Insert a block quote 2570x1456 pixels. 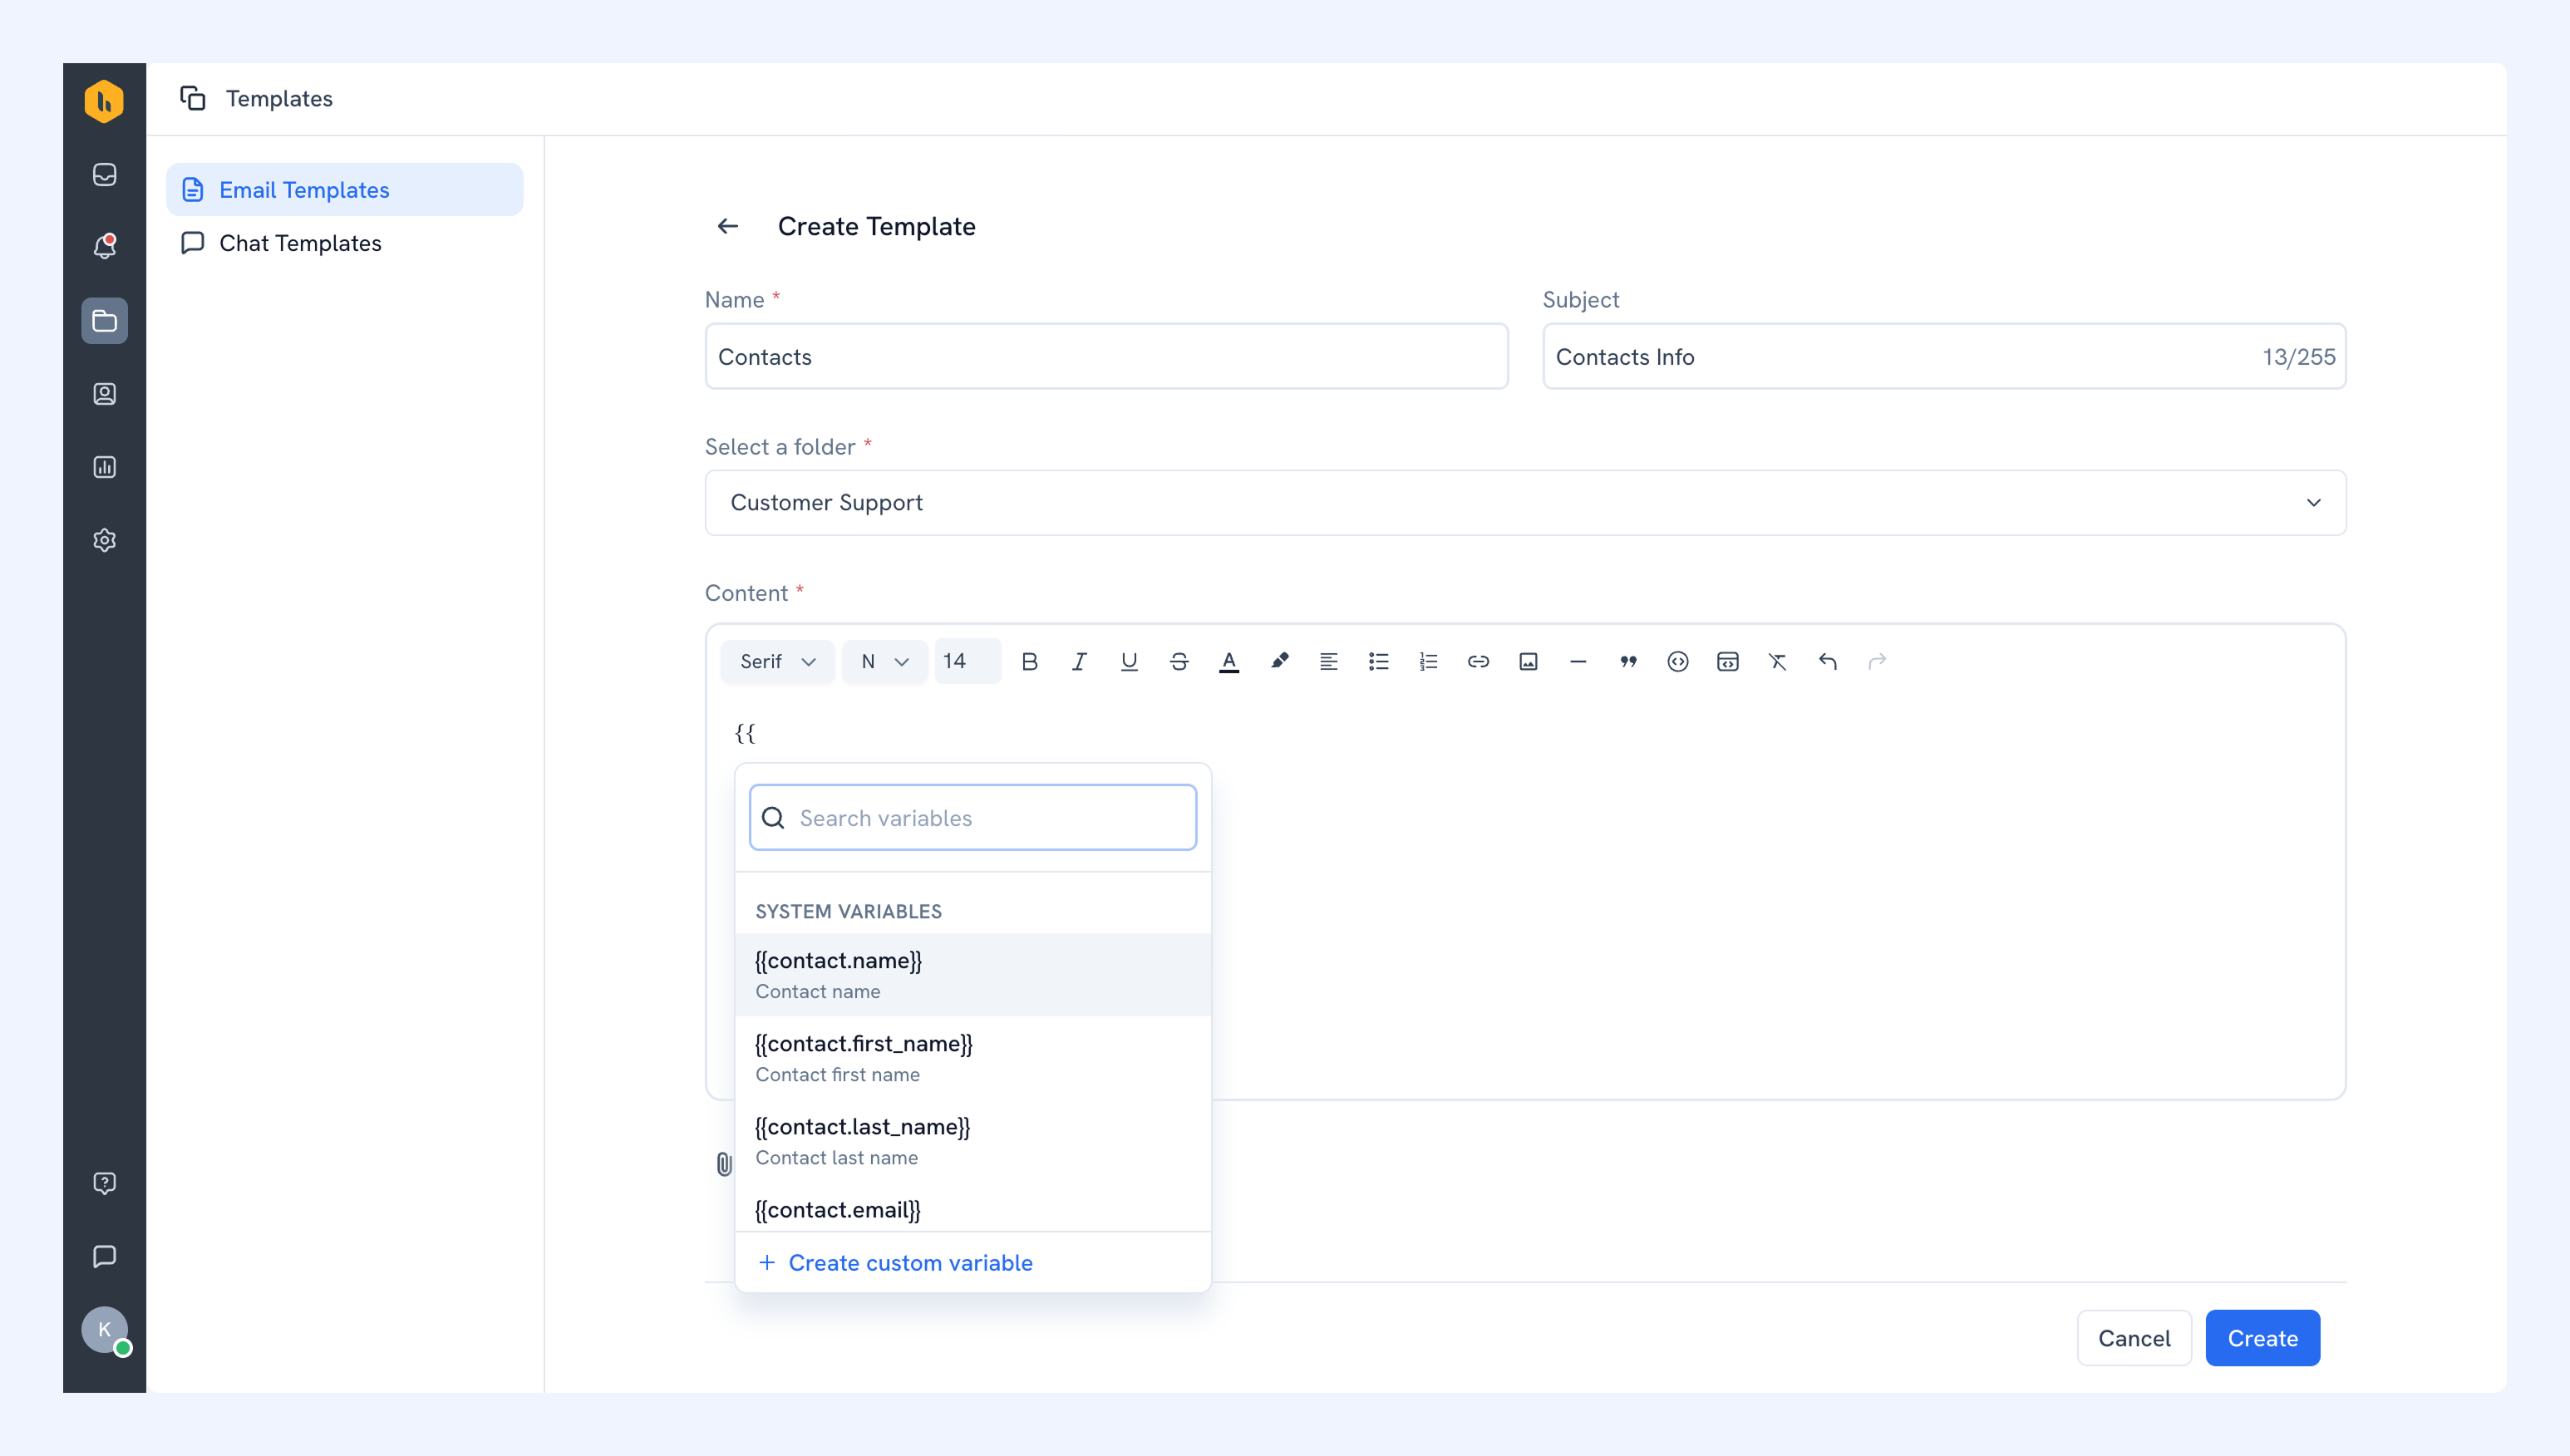[x=1628, y=661]
